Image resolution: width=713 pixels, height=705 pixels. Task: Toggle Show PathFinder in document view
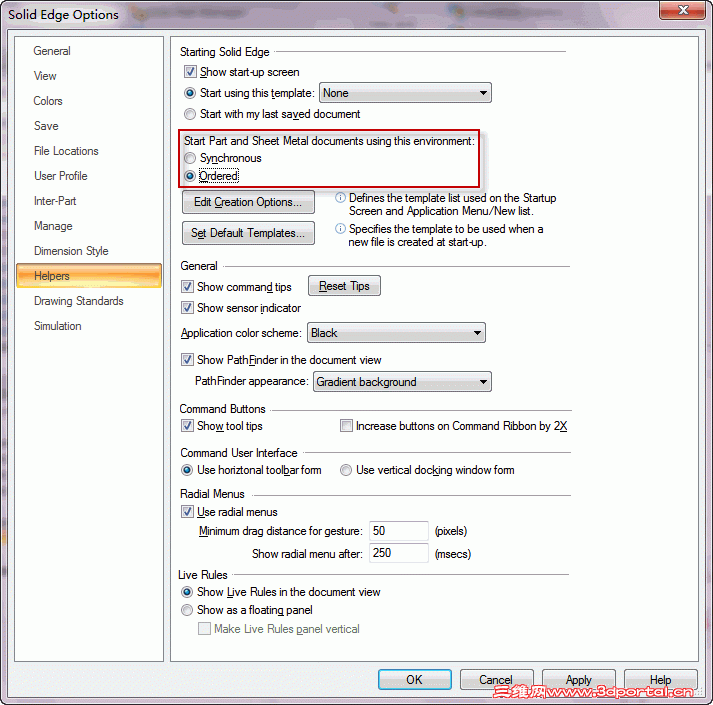click(x=187, y=360)
